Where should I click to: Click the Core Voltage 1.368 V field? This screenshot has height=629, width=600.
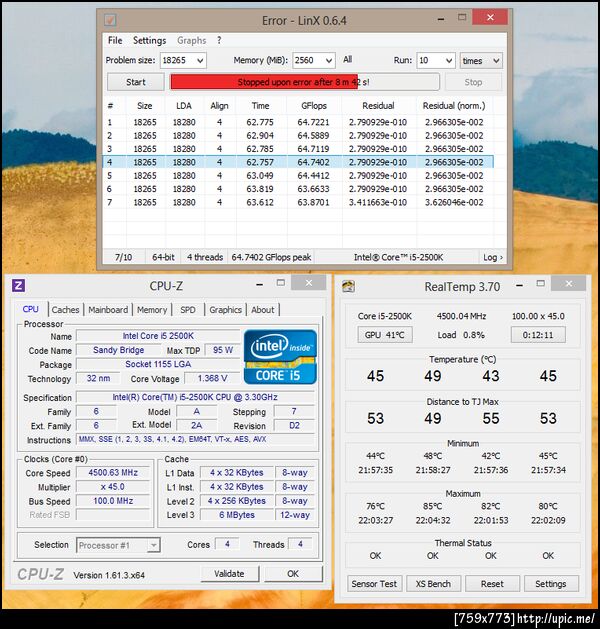[212, 378]
